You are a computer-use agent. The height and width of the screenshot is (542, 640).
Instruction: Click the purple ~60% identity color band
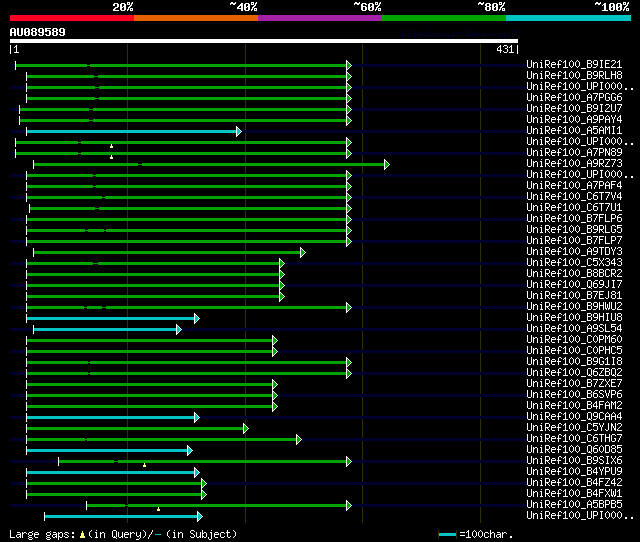click(320, 18)
